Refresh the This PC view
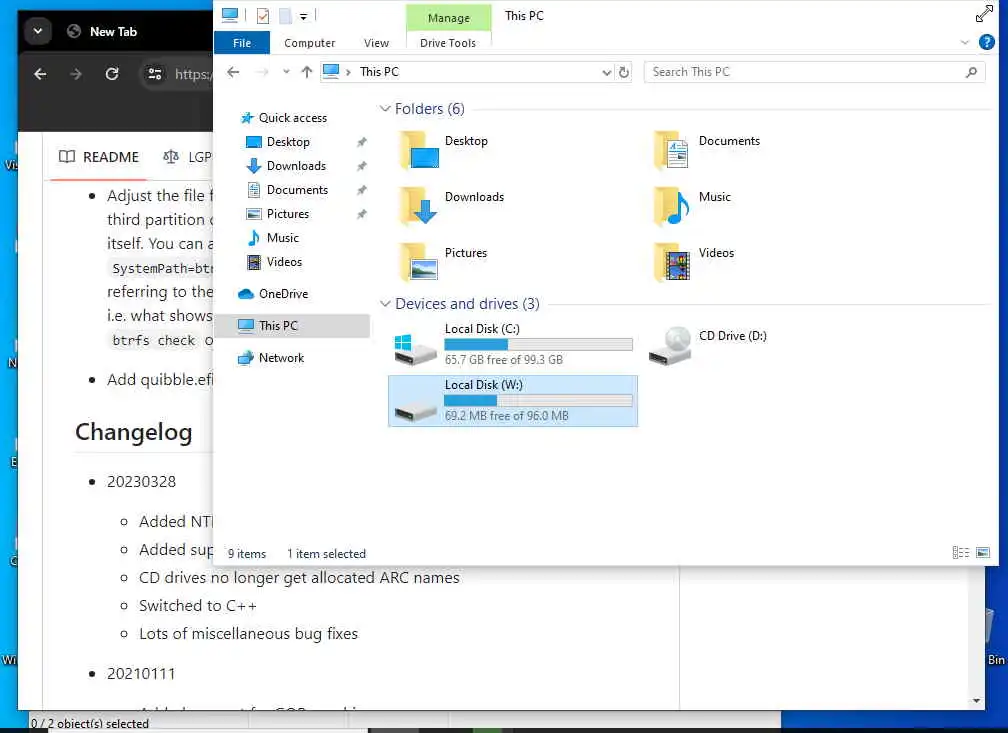The height and width of the screenshot is (733, 1008). tap(624, 72)
